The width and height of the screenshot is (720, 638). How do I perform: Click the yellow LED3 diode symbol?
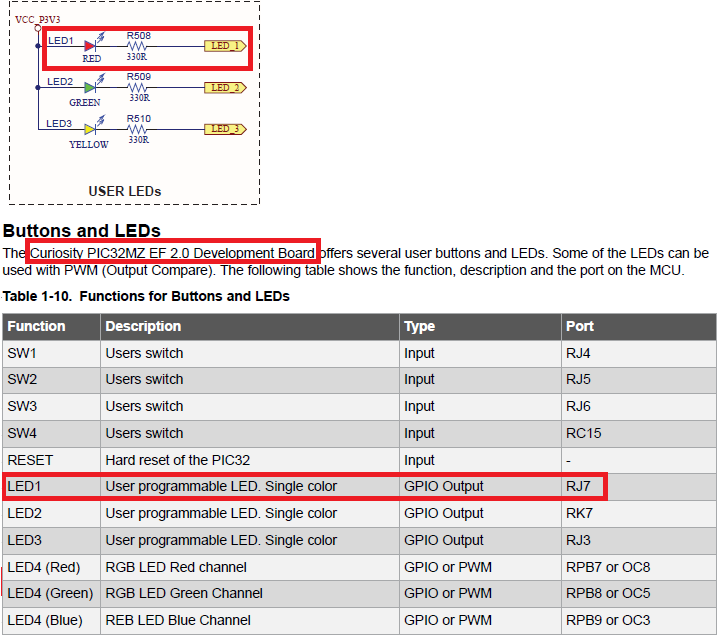pos(91,129)
